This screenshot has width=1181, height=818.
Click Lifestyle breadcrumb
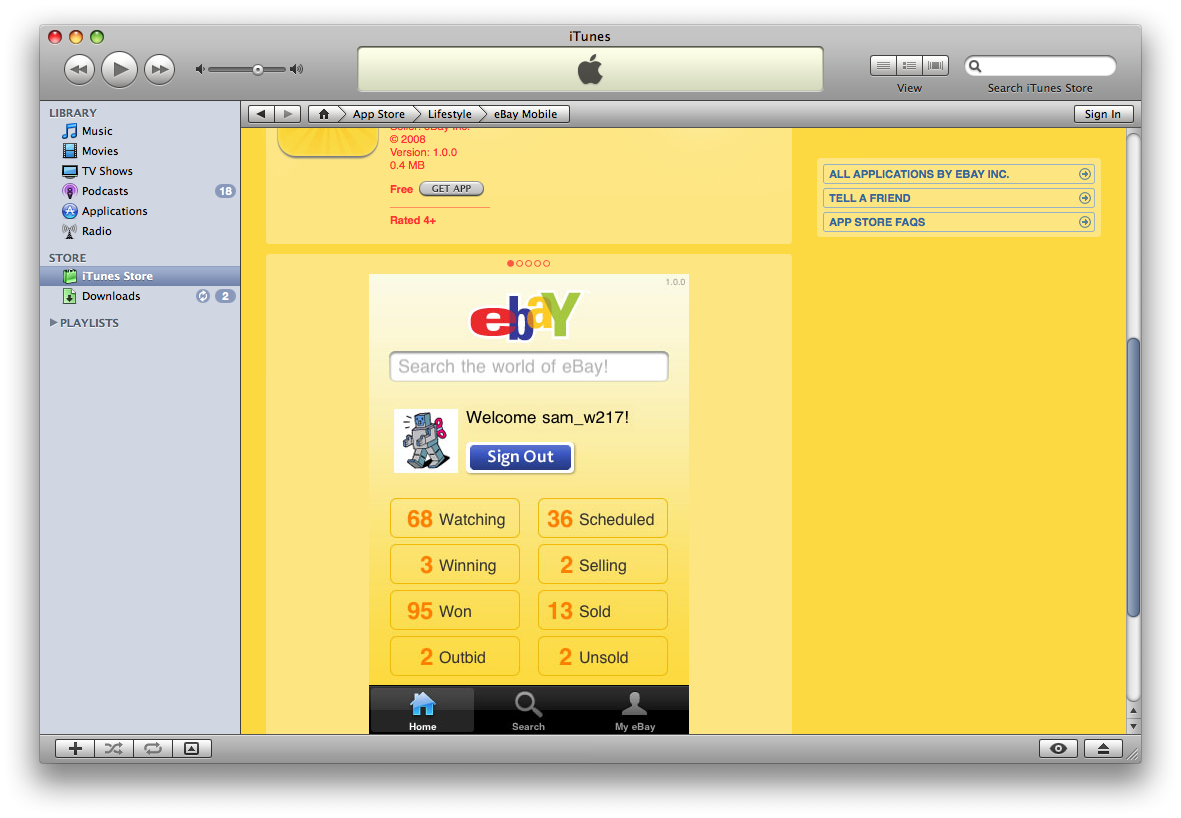click(450, 114)
